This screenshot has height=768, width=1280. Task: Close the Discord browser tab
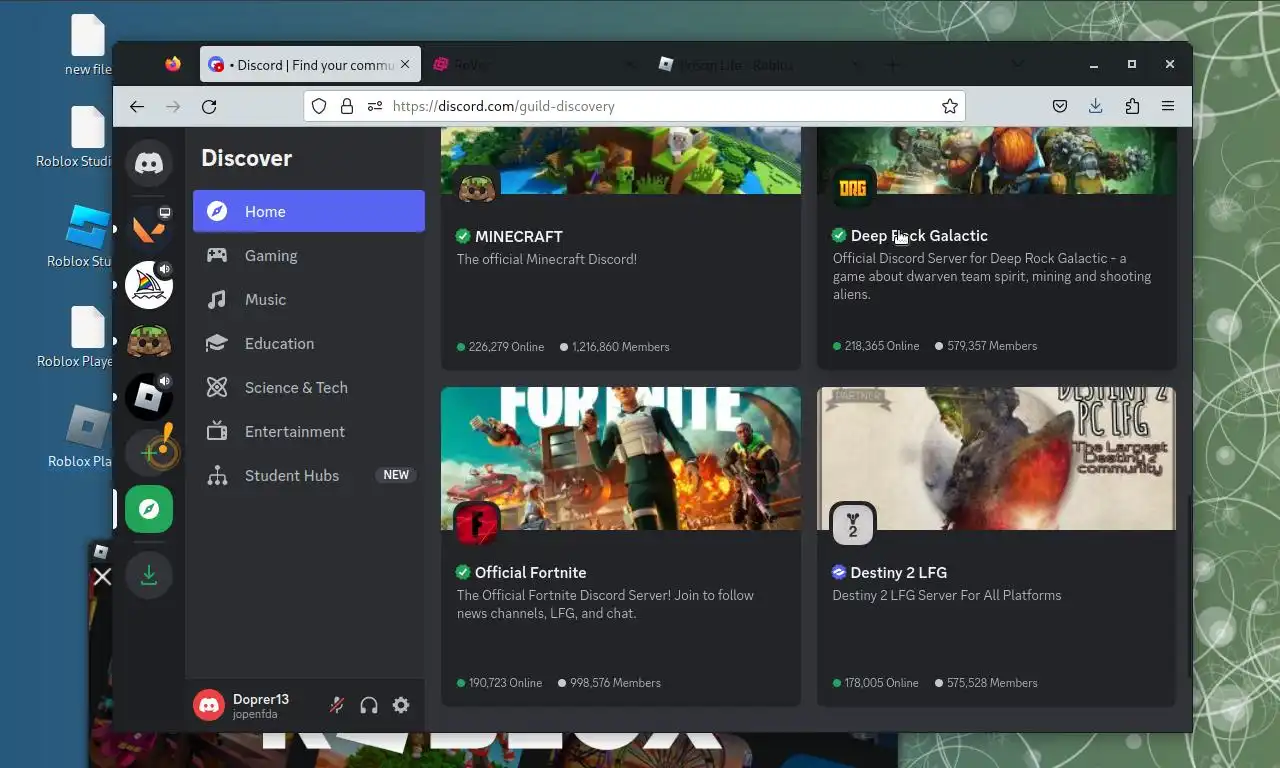(x=405, y=64)
